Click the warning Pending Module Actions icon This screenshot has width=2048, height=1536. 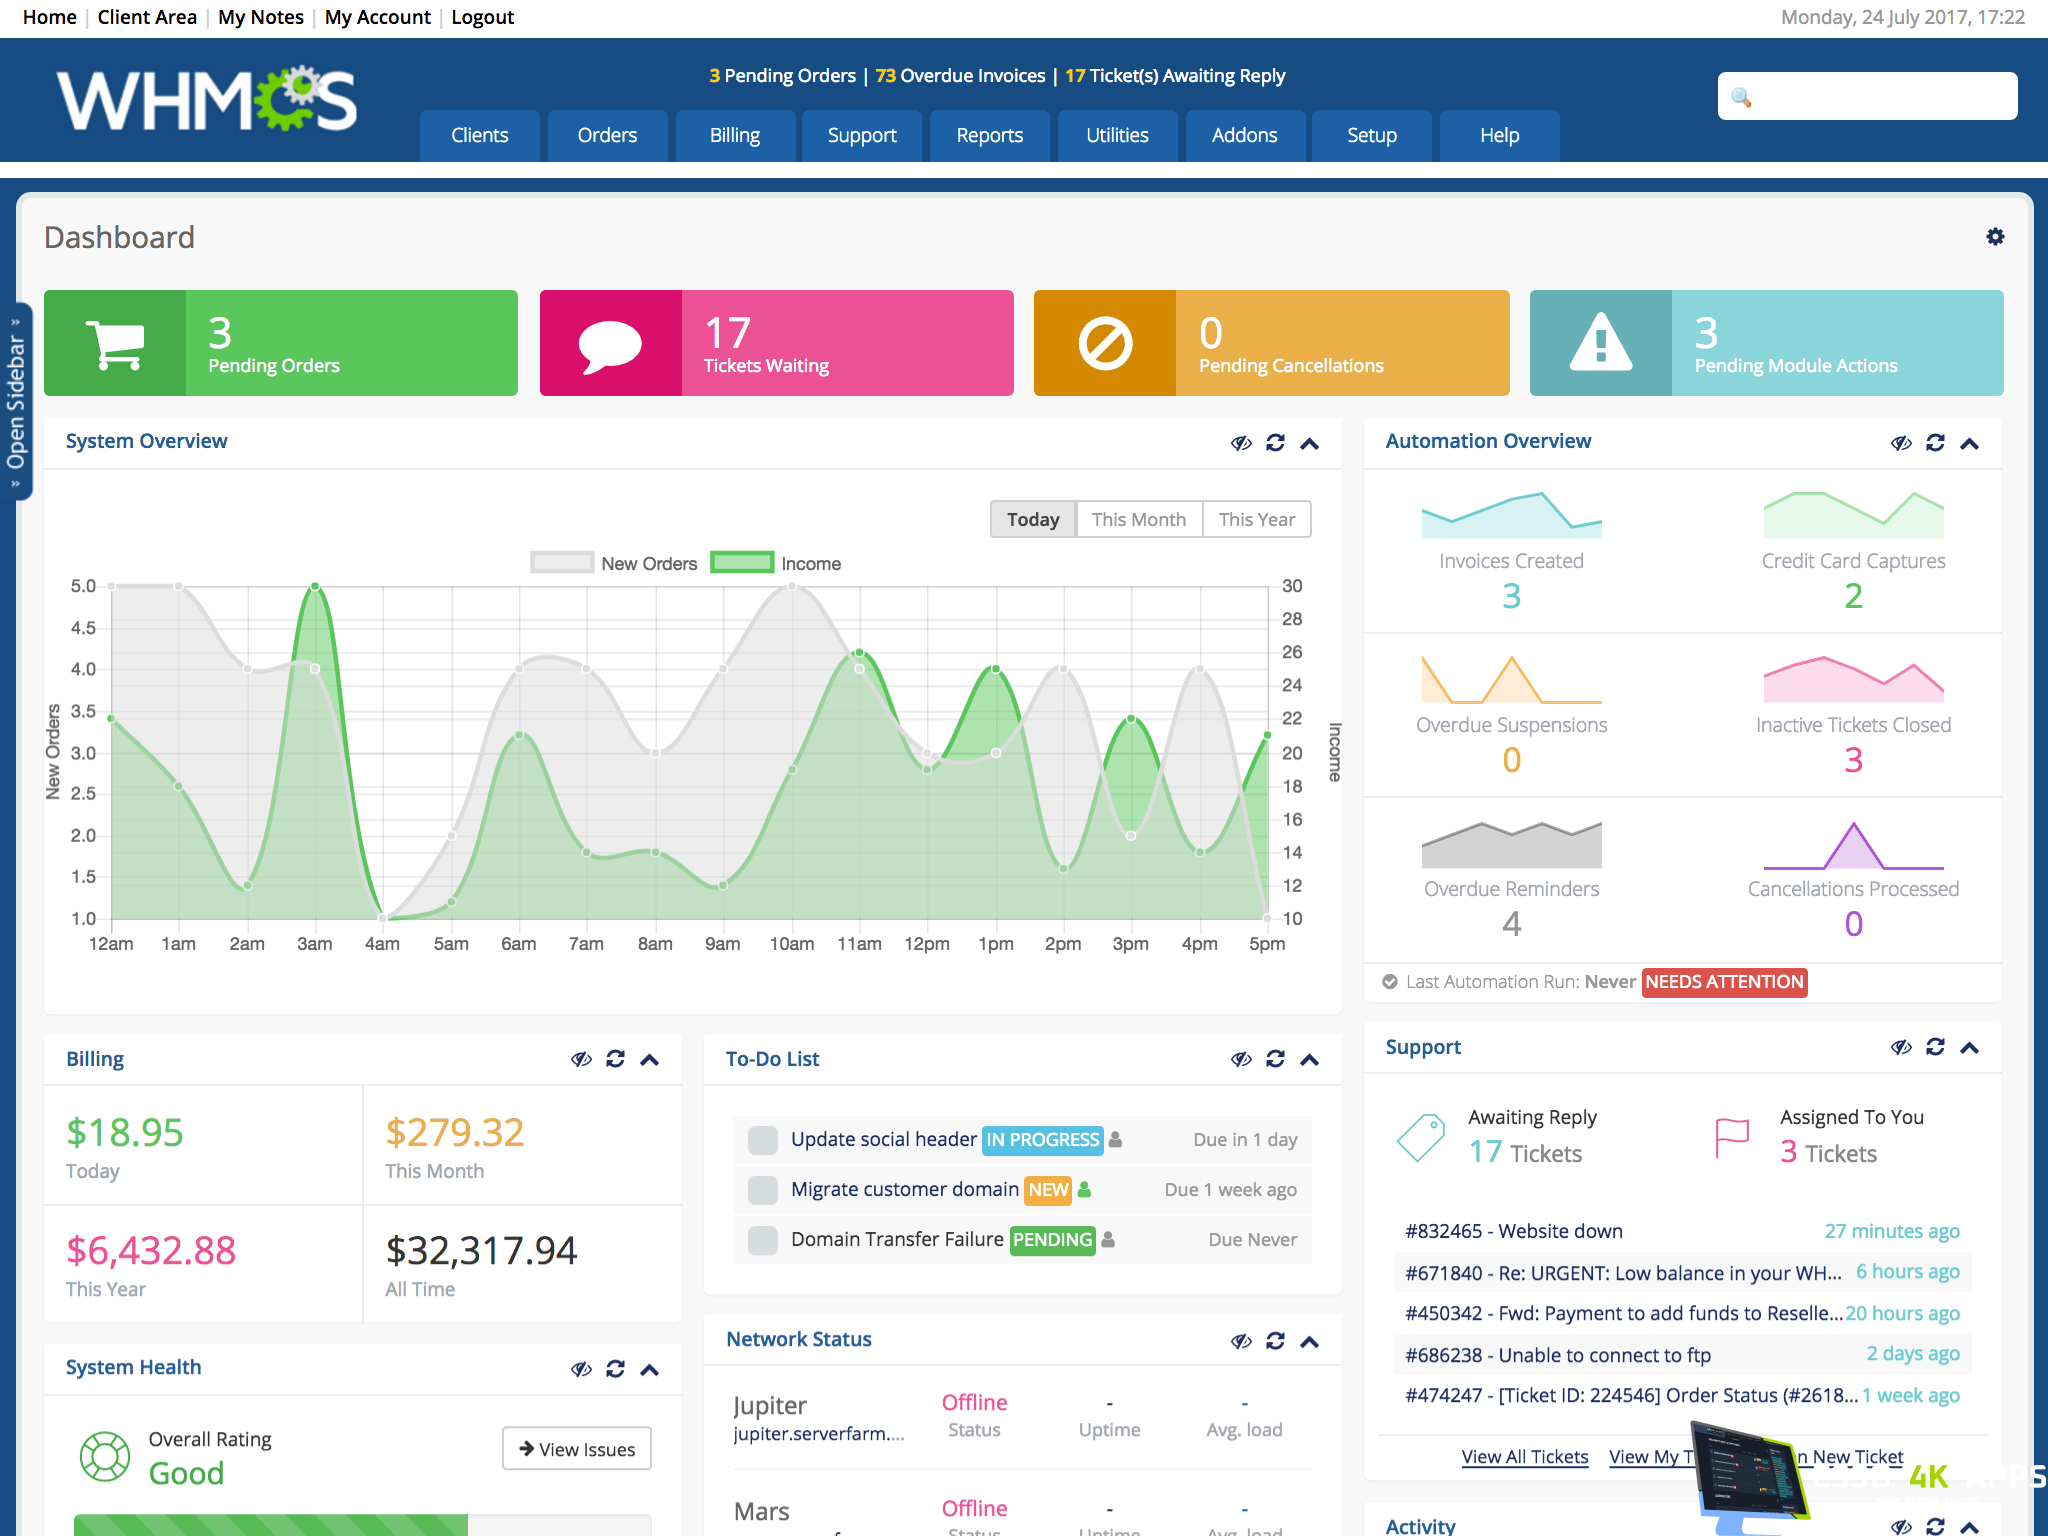(x=1600, y=343)
